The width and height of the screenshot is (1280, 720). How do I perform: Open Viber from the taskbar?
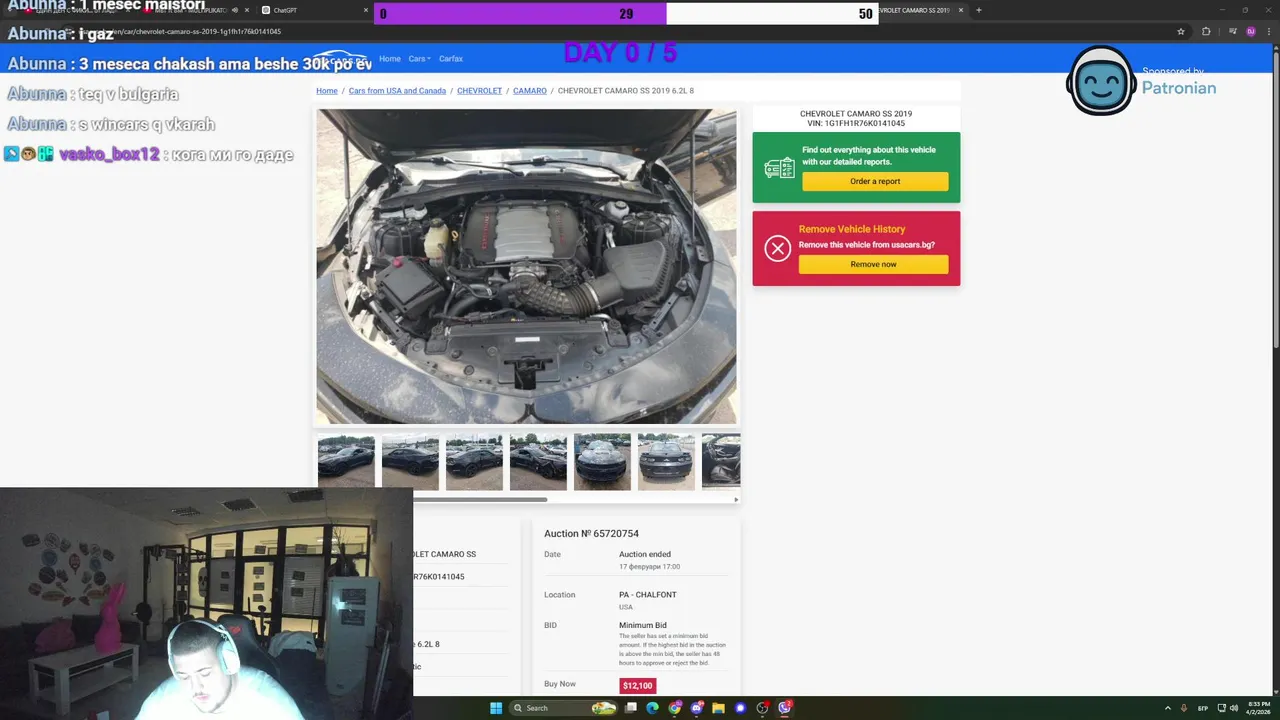tap(785, 708)
